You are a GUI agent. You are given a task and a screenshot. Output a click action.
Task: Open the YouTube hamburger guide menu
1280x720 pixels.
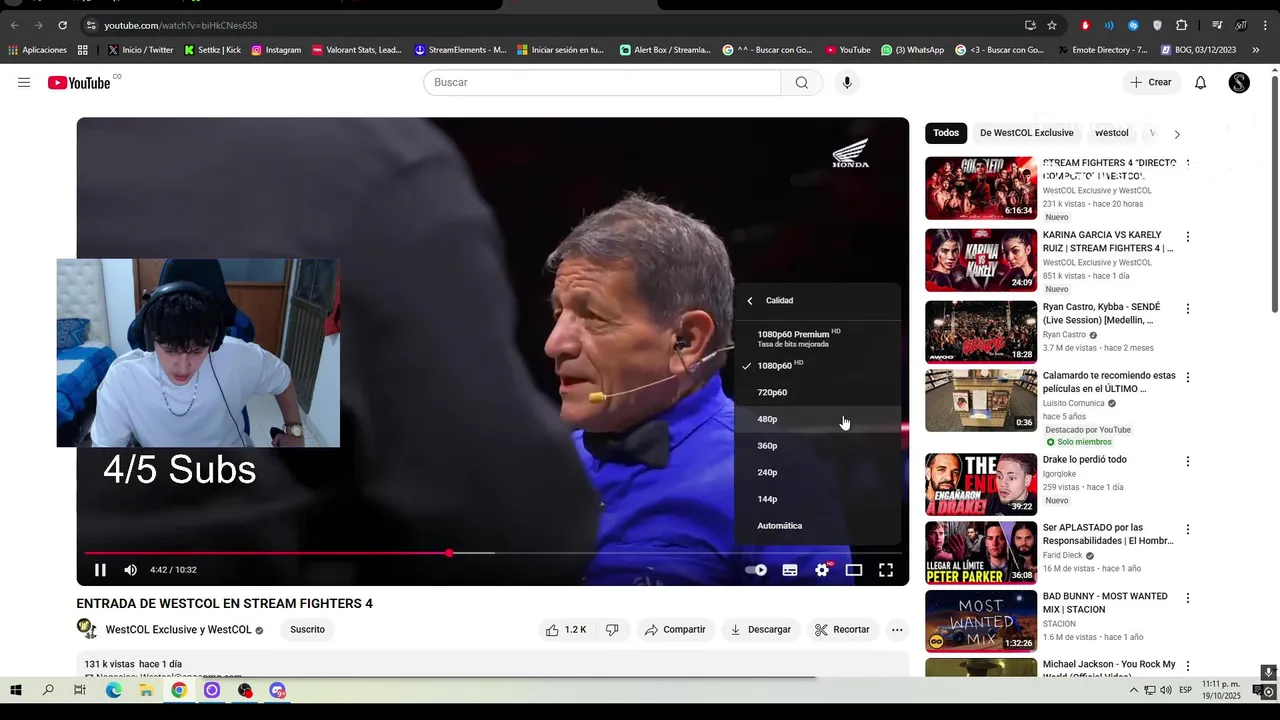coord(24,82)
